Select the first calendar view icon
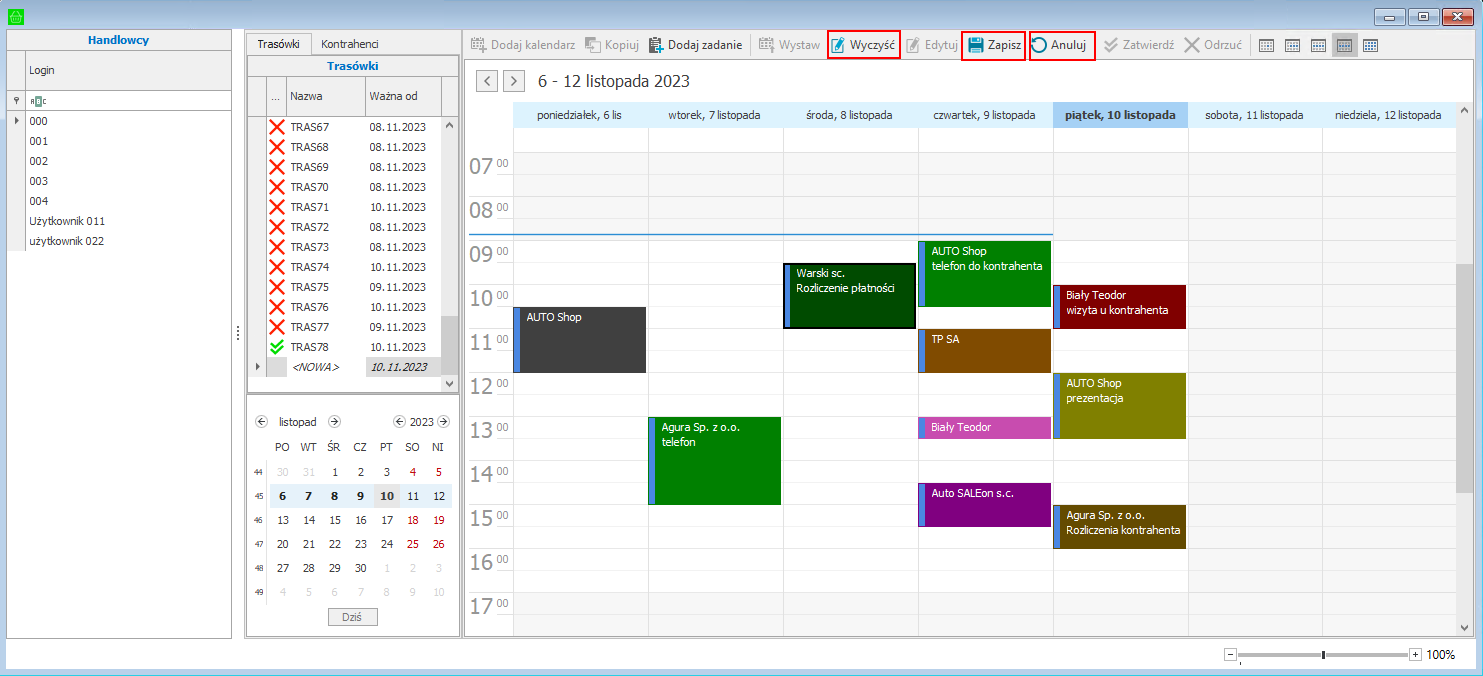Image resolution: width=1483 pixels, height=676 pixels. 1266,45
